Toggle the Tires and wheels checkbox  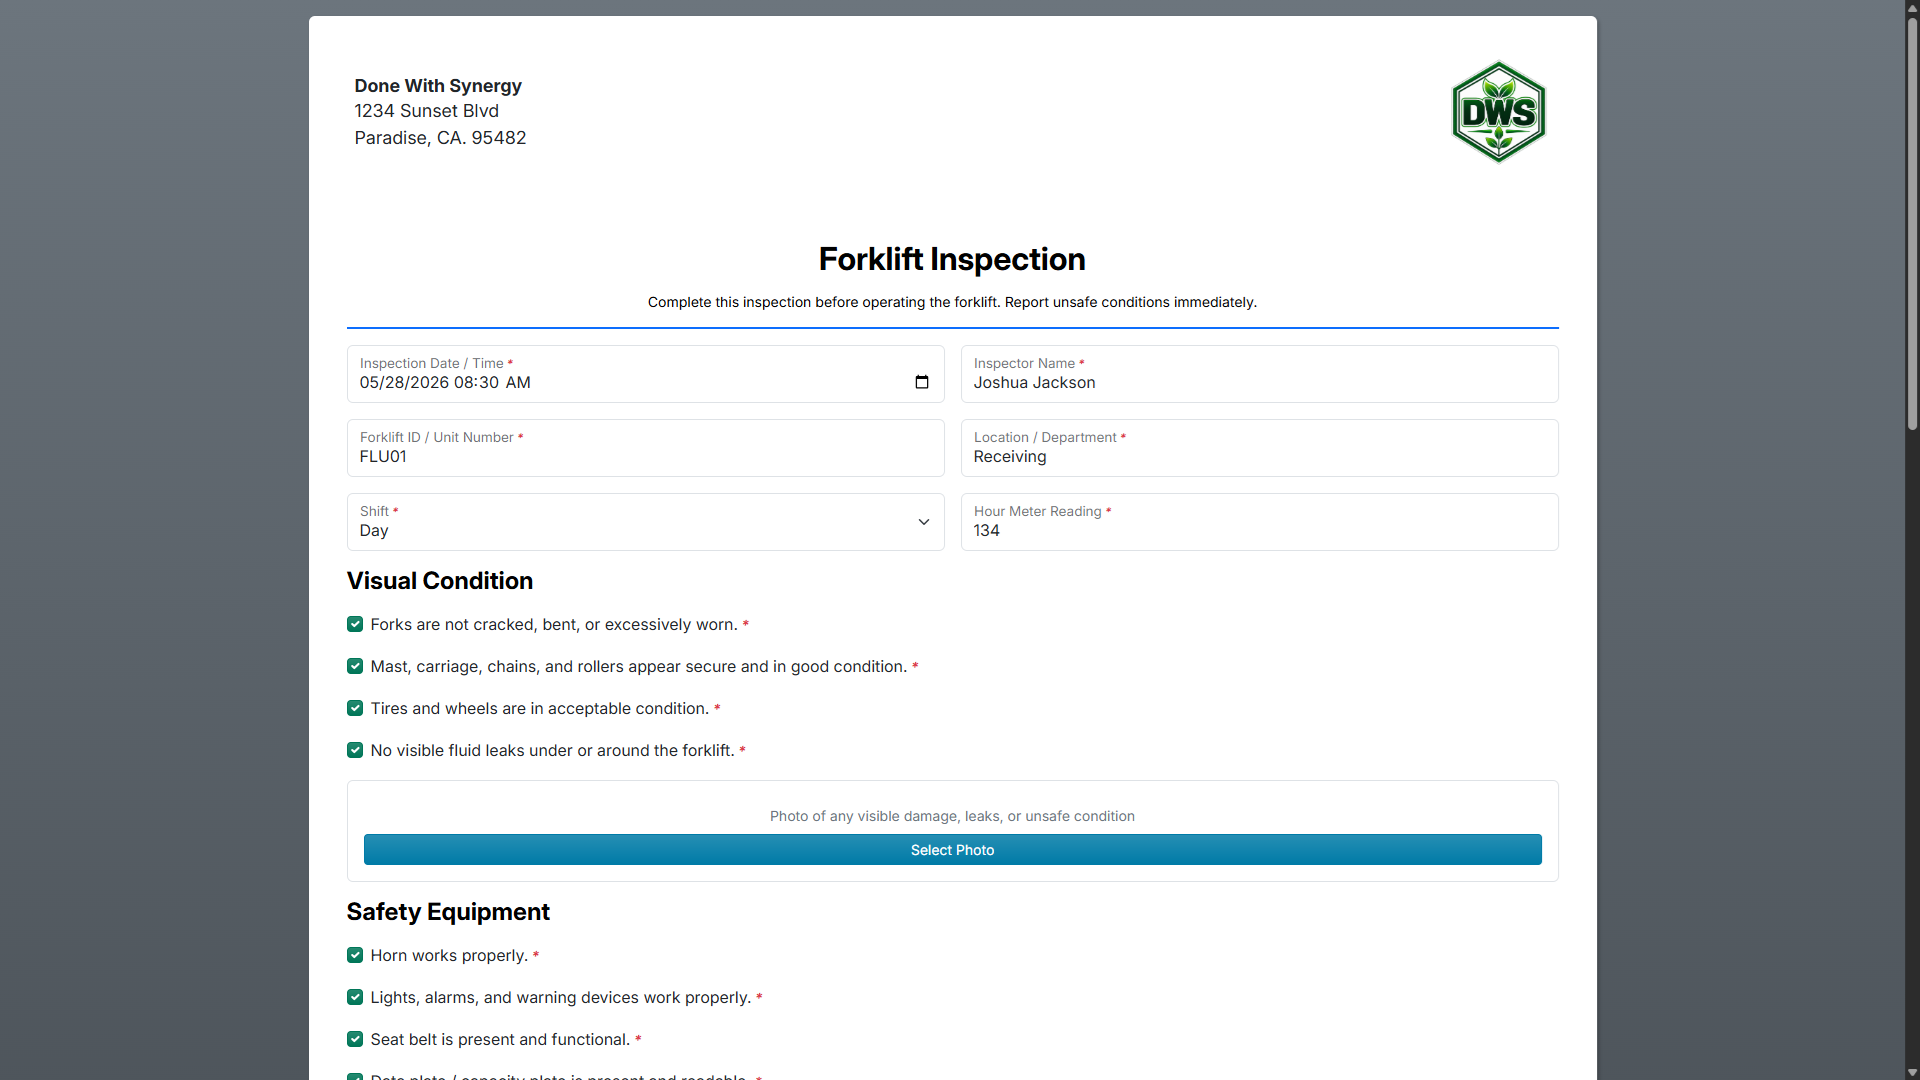[355, 708]
